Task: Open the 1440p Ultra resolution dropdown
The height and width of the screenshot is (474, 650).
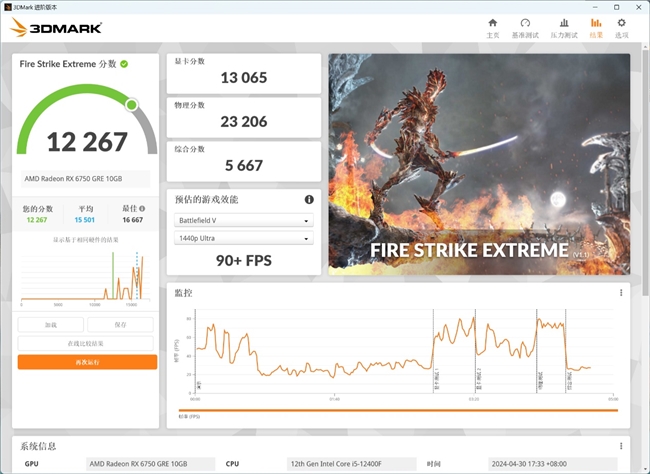Action: [x=244, y=238]
